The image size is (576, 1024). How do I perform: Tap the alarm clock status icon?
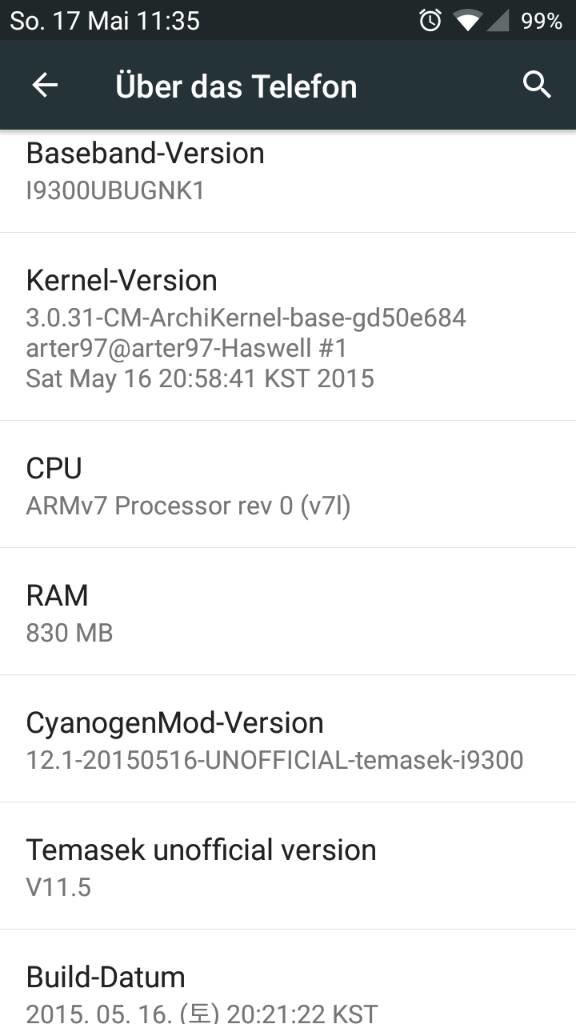coord(430,21)
